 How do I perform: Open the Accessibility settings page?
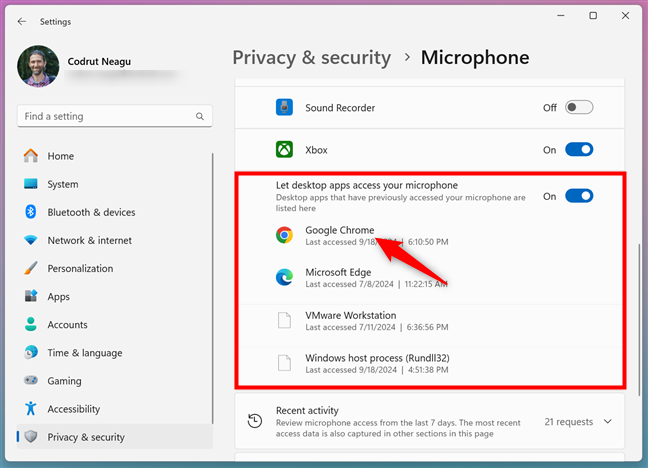73,409
